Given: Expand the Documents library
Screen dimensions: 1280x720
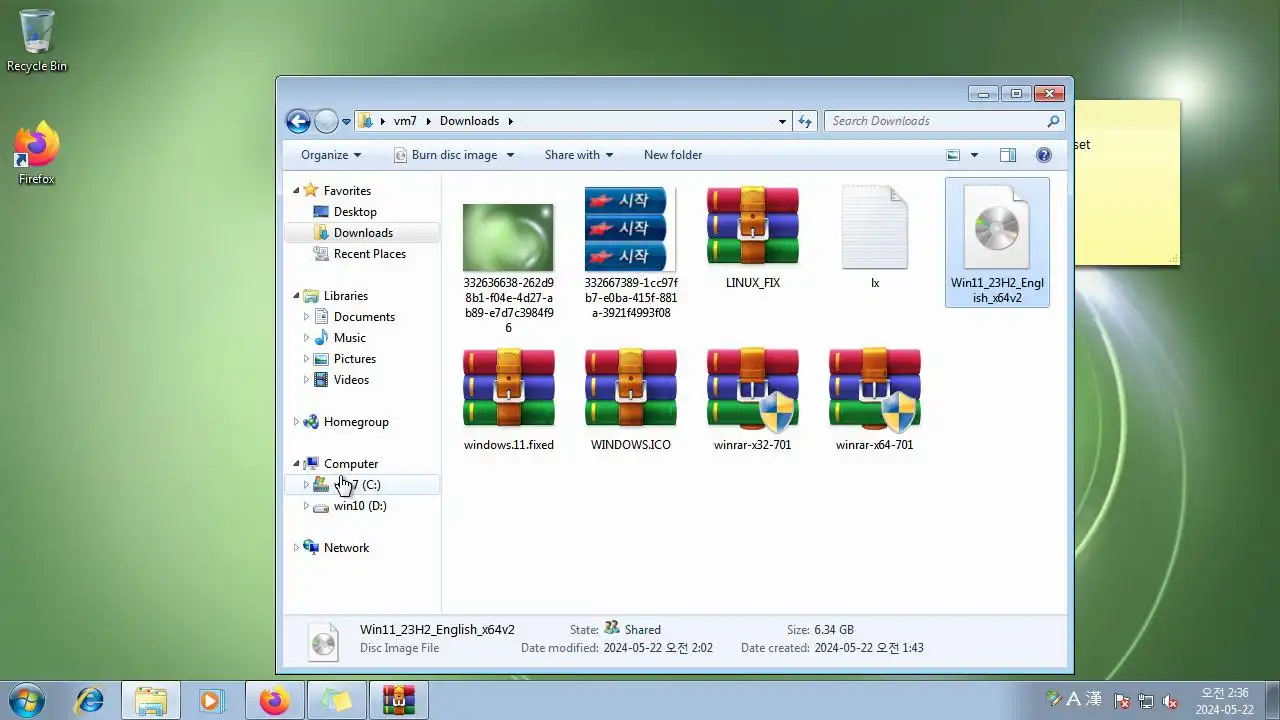Looking at the screenshot, I should coord(307,317).
